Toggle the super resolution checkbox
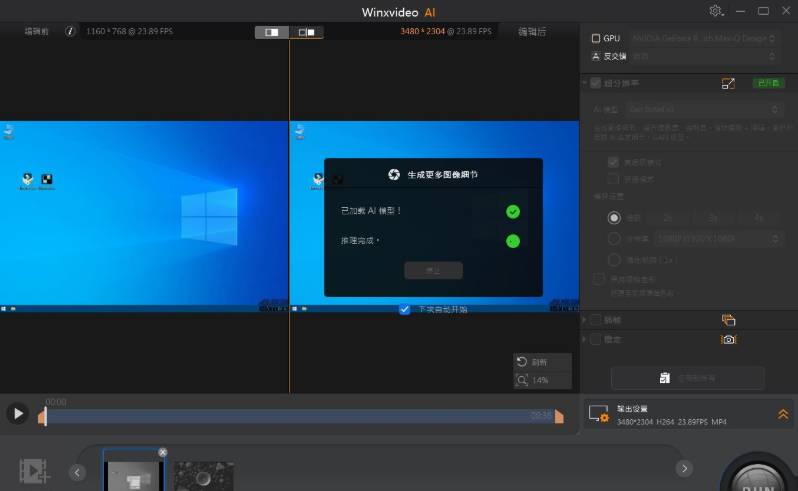Viewport: 798px width, 491px height. 595,83
